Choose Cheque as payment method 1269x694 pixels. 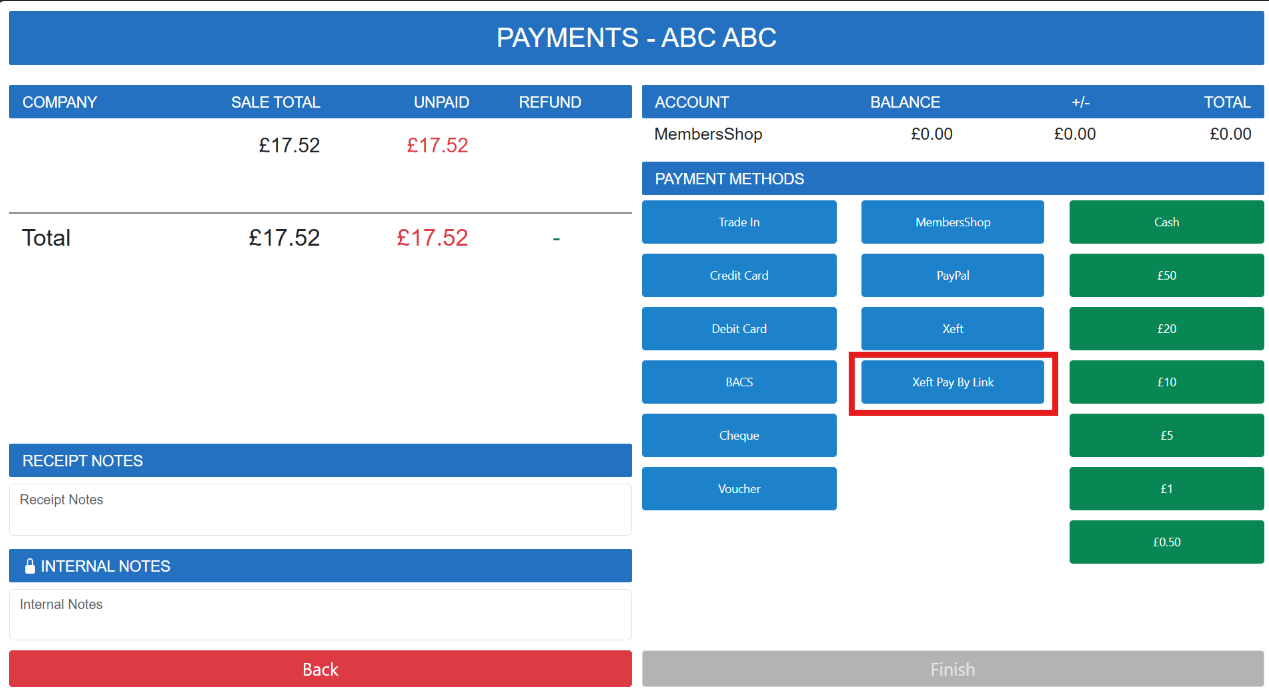pos(739,435)
